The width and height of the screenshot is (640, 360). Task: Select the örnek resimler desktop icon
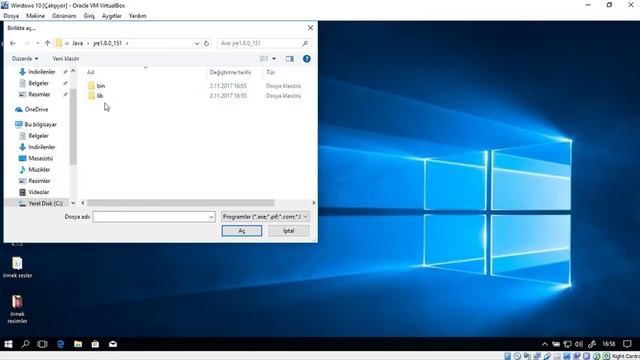point(17,309)
